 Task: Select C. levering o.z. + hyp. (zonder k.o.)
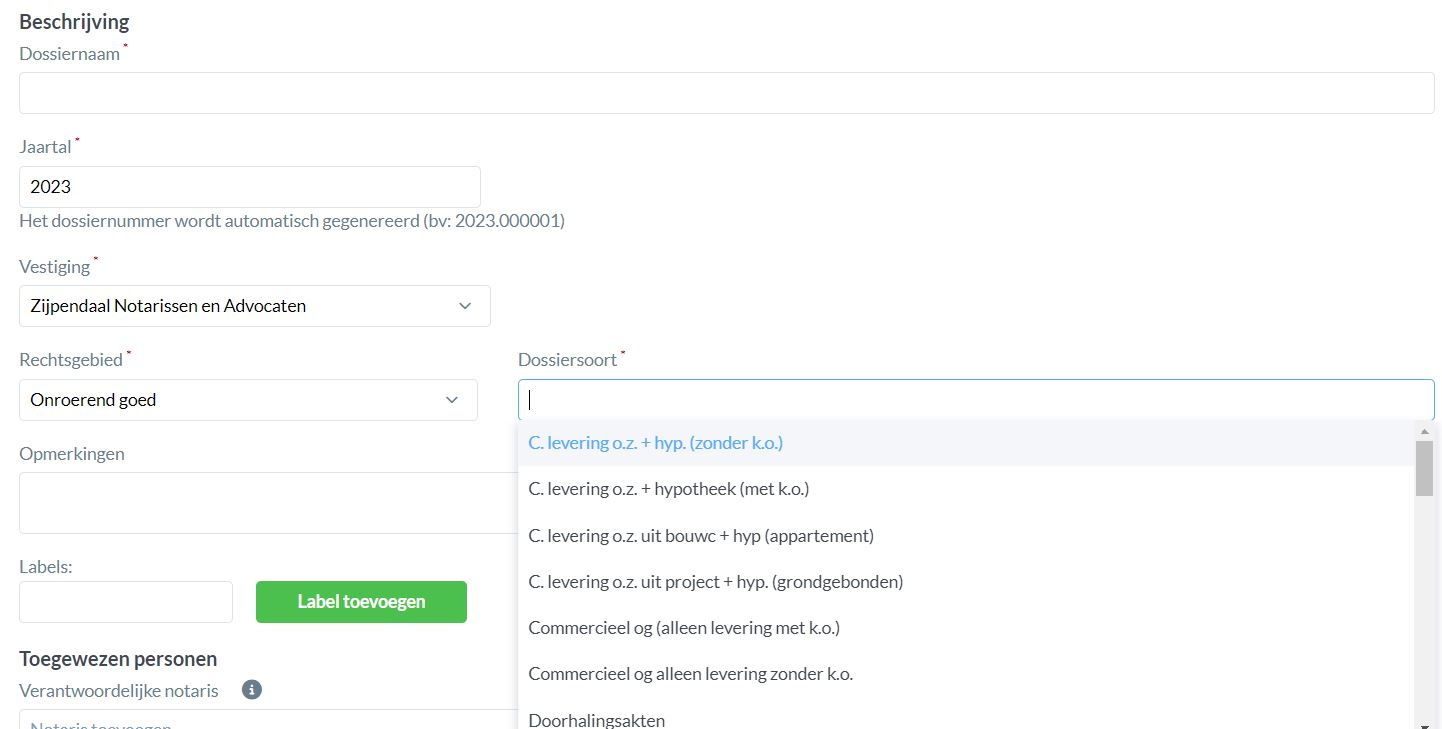[x=655, y=443]
